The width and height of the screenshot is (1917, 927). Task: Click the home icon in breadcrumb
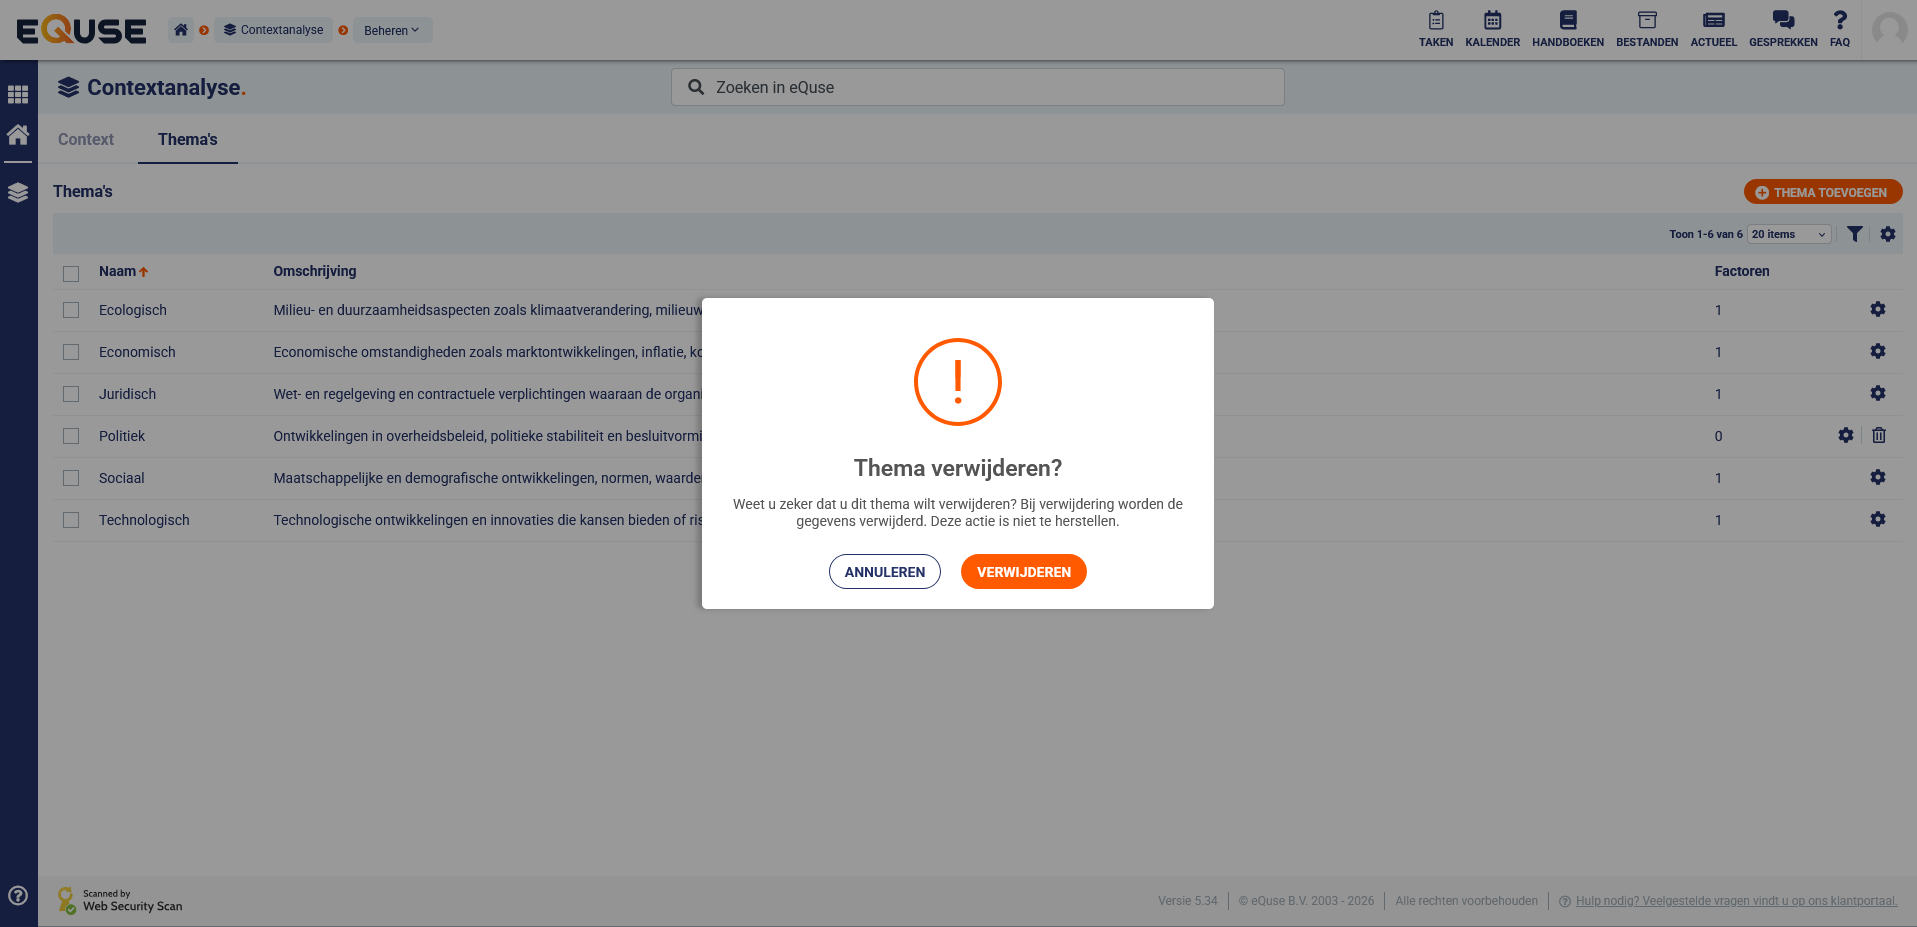[x=181, y=30]
